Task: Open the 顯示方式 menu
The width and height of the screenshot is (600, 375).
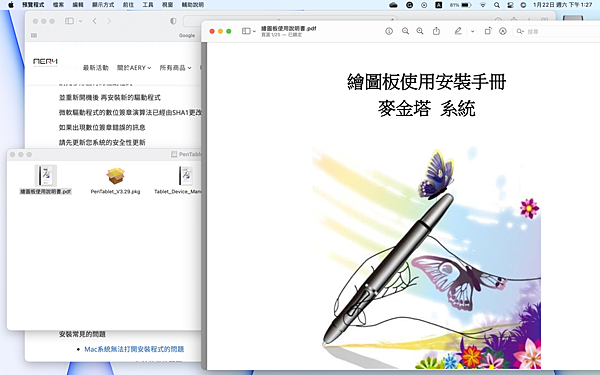Action: pos(103,5)
